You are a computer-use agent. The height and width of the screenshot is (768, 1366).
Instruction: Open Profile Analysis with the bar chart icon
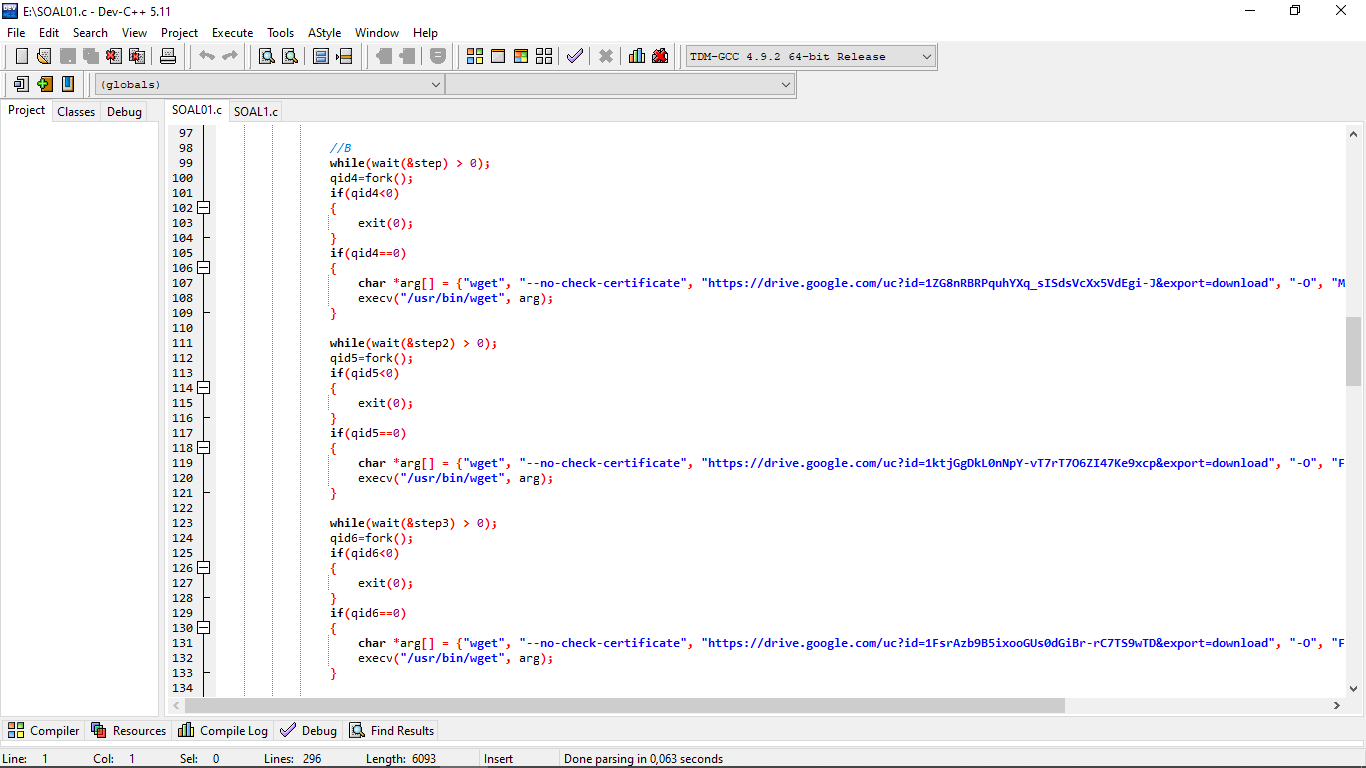(x=637, y=56)
